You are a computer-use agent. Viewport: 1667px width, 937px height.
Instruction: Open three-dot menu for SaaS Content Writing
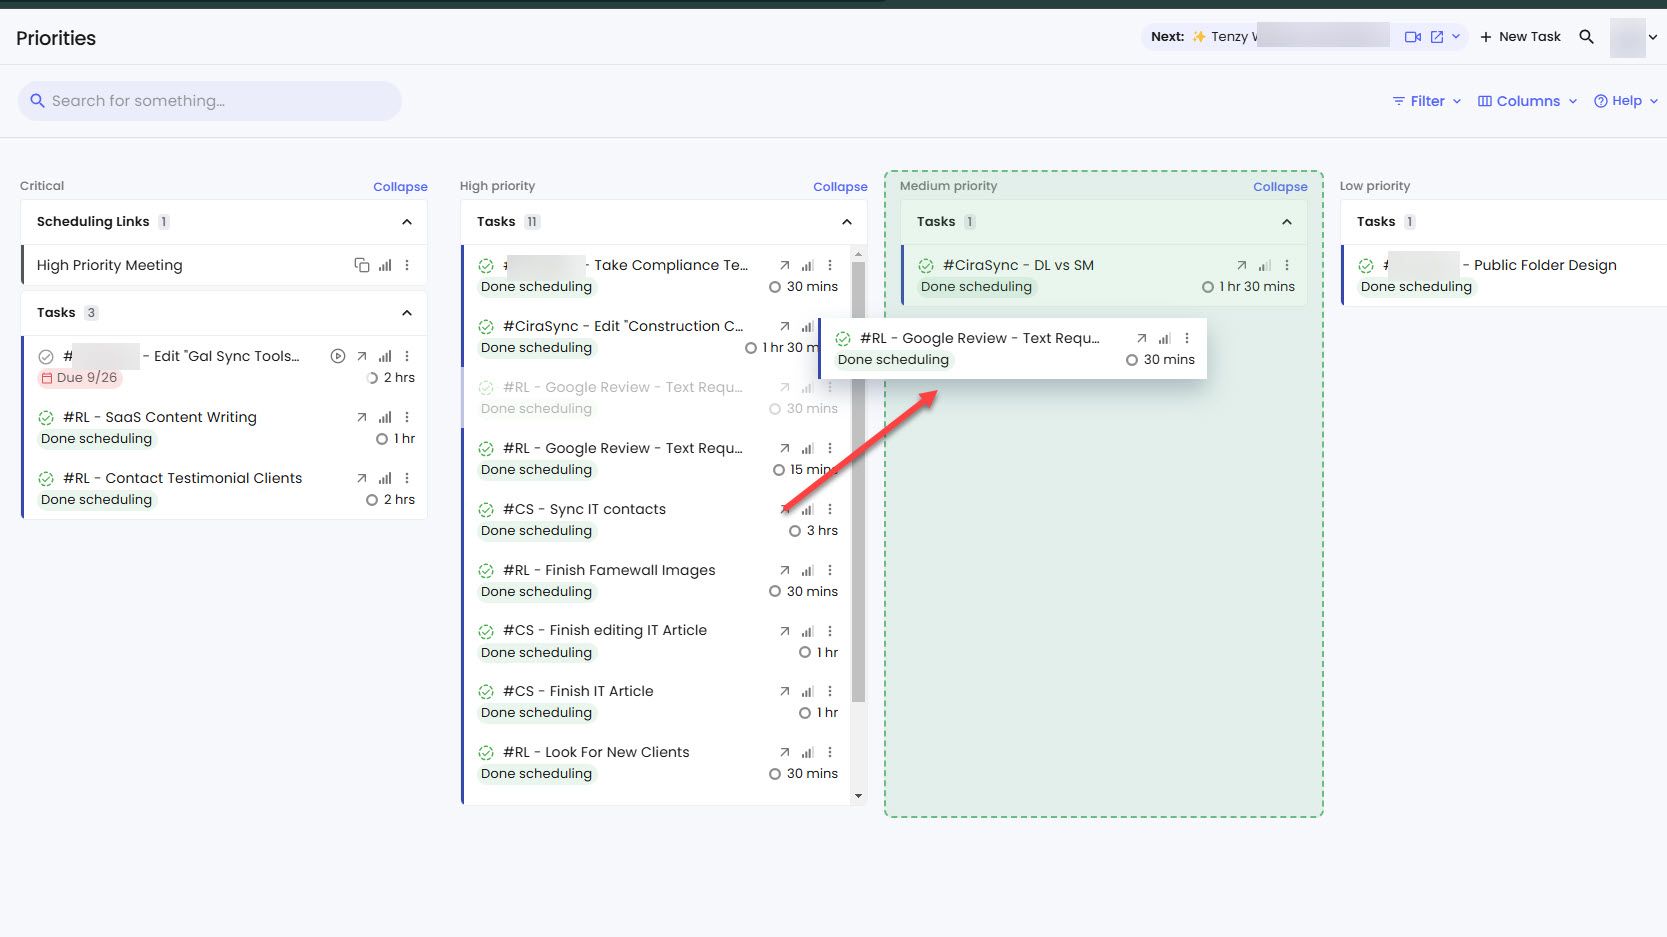pos(407,417)
